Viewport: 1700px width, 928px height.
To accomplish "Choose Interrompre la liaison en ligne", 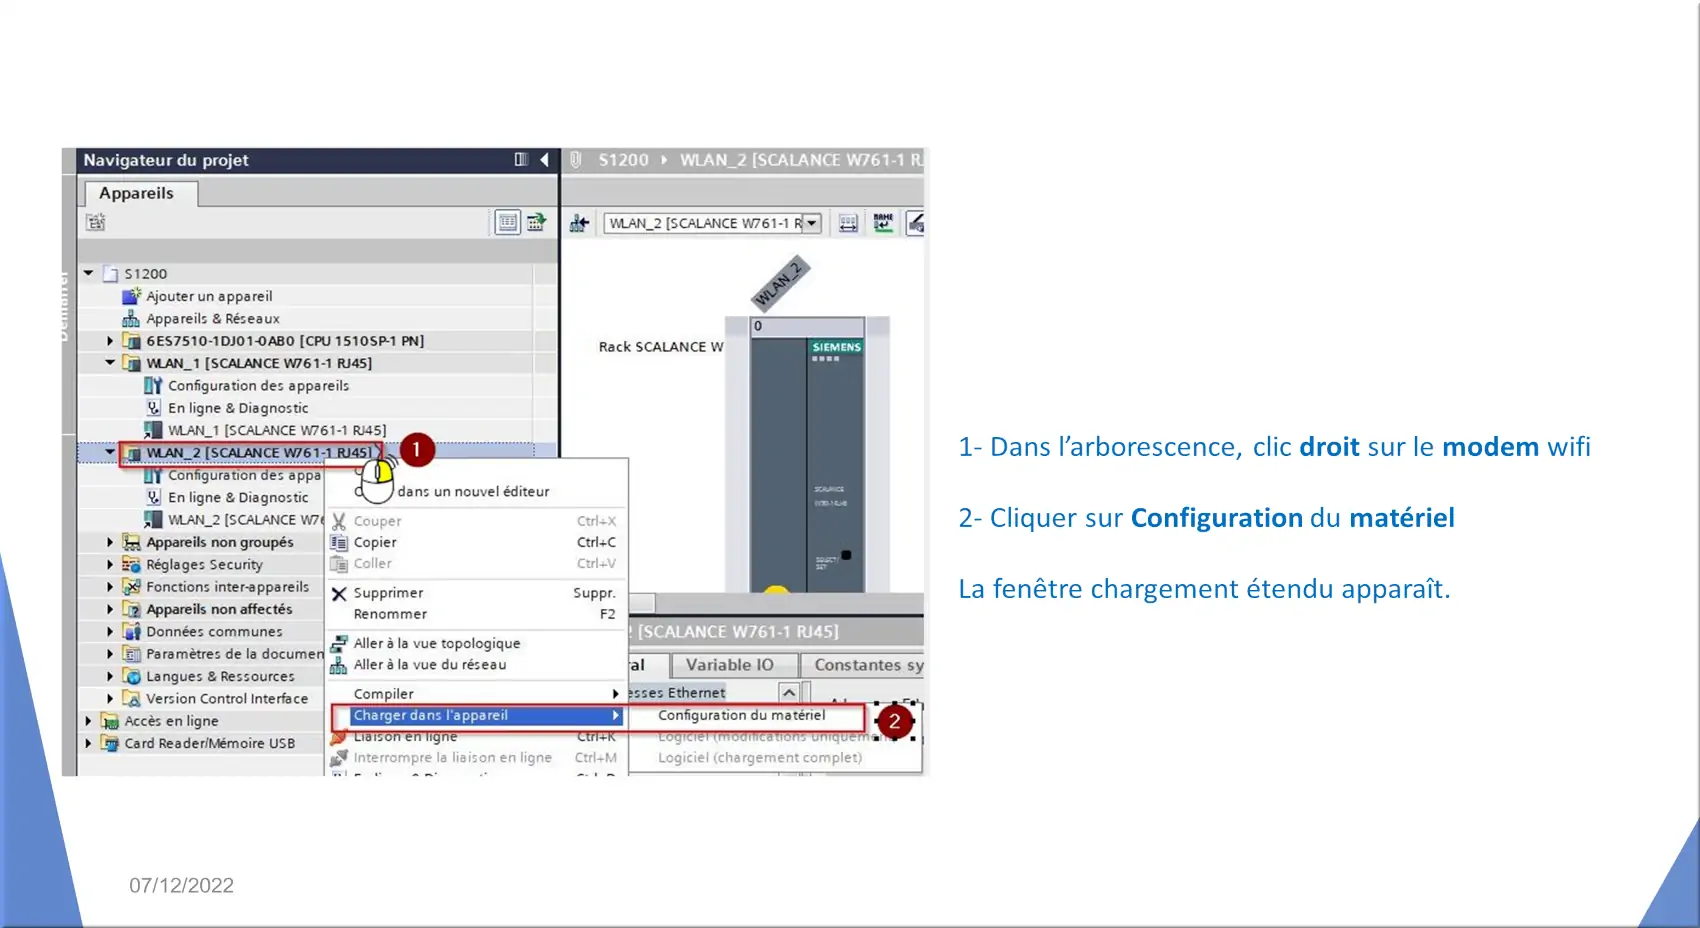I will click(476, 758).
